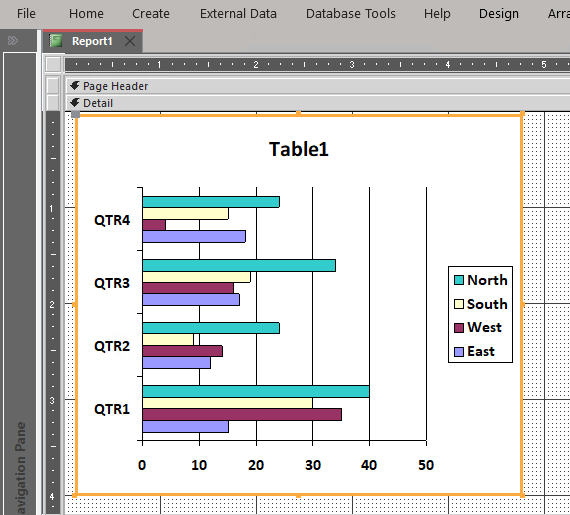The image size is (570, 515).
Task: Click the Page Header arrow icon
Action: [x=75, y=86]
